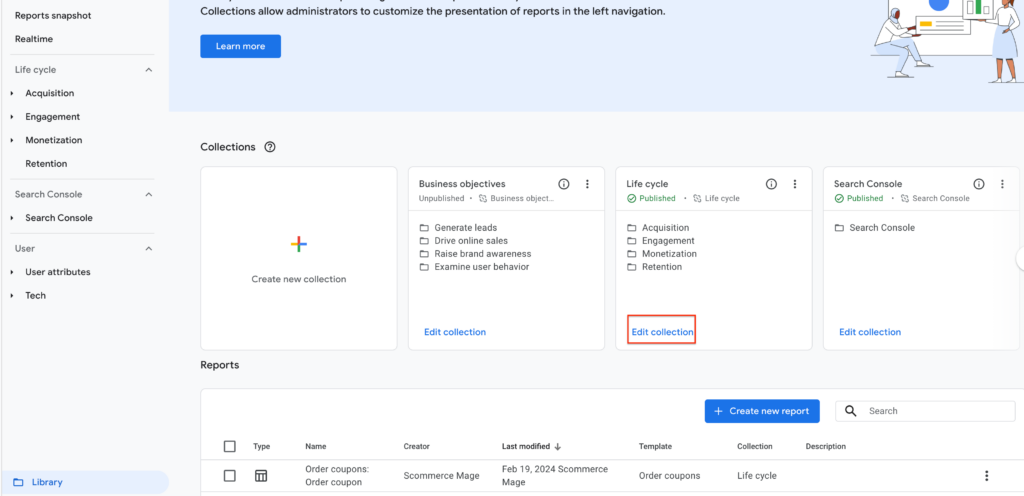Screen dimensions: 1024x496
Task: Open Realtime in left navigation
Action: pos(34,39)
